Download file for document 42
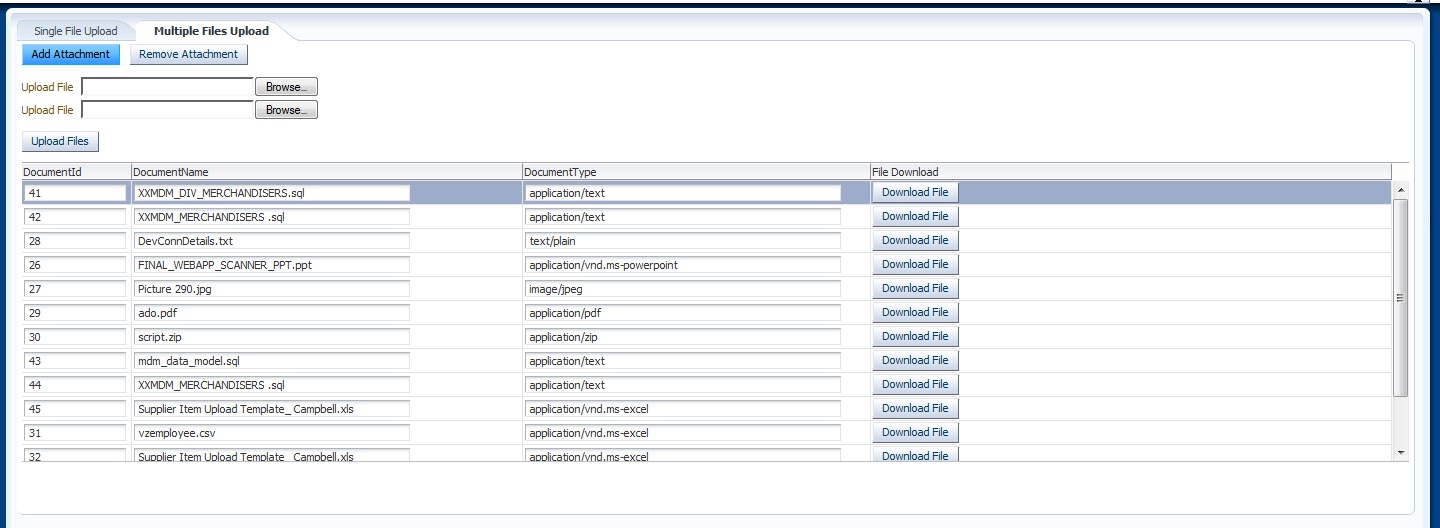Viewport: 1440px width, 528px height. point(915,216)
